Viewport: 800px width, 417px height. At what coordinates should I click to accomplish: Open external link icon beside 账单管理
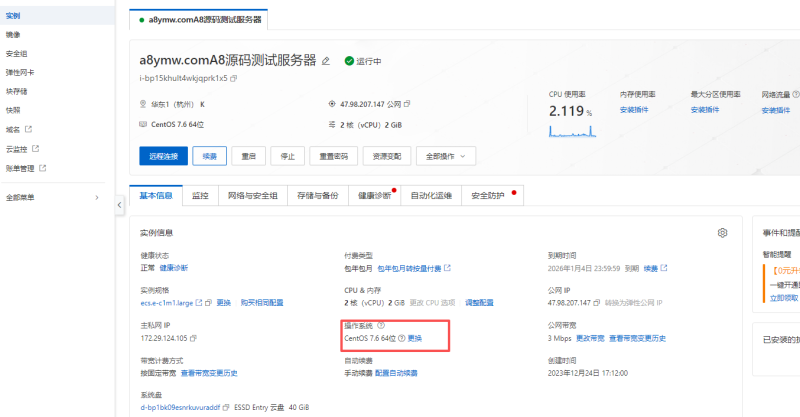pyautogui.click(x=43, y=167)
